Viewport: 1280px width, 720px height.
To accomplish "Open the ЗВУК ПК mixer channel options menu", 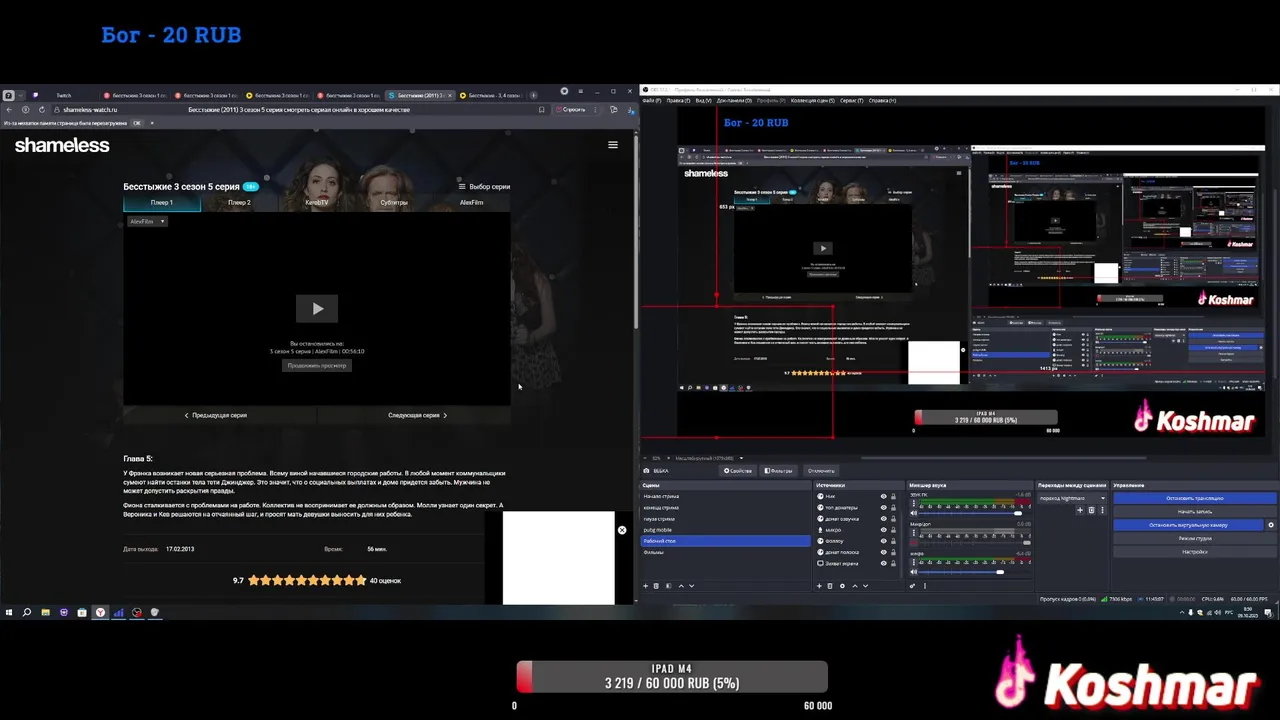I will tap(913, 502).
